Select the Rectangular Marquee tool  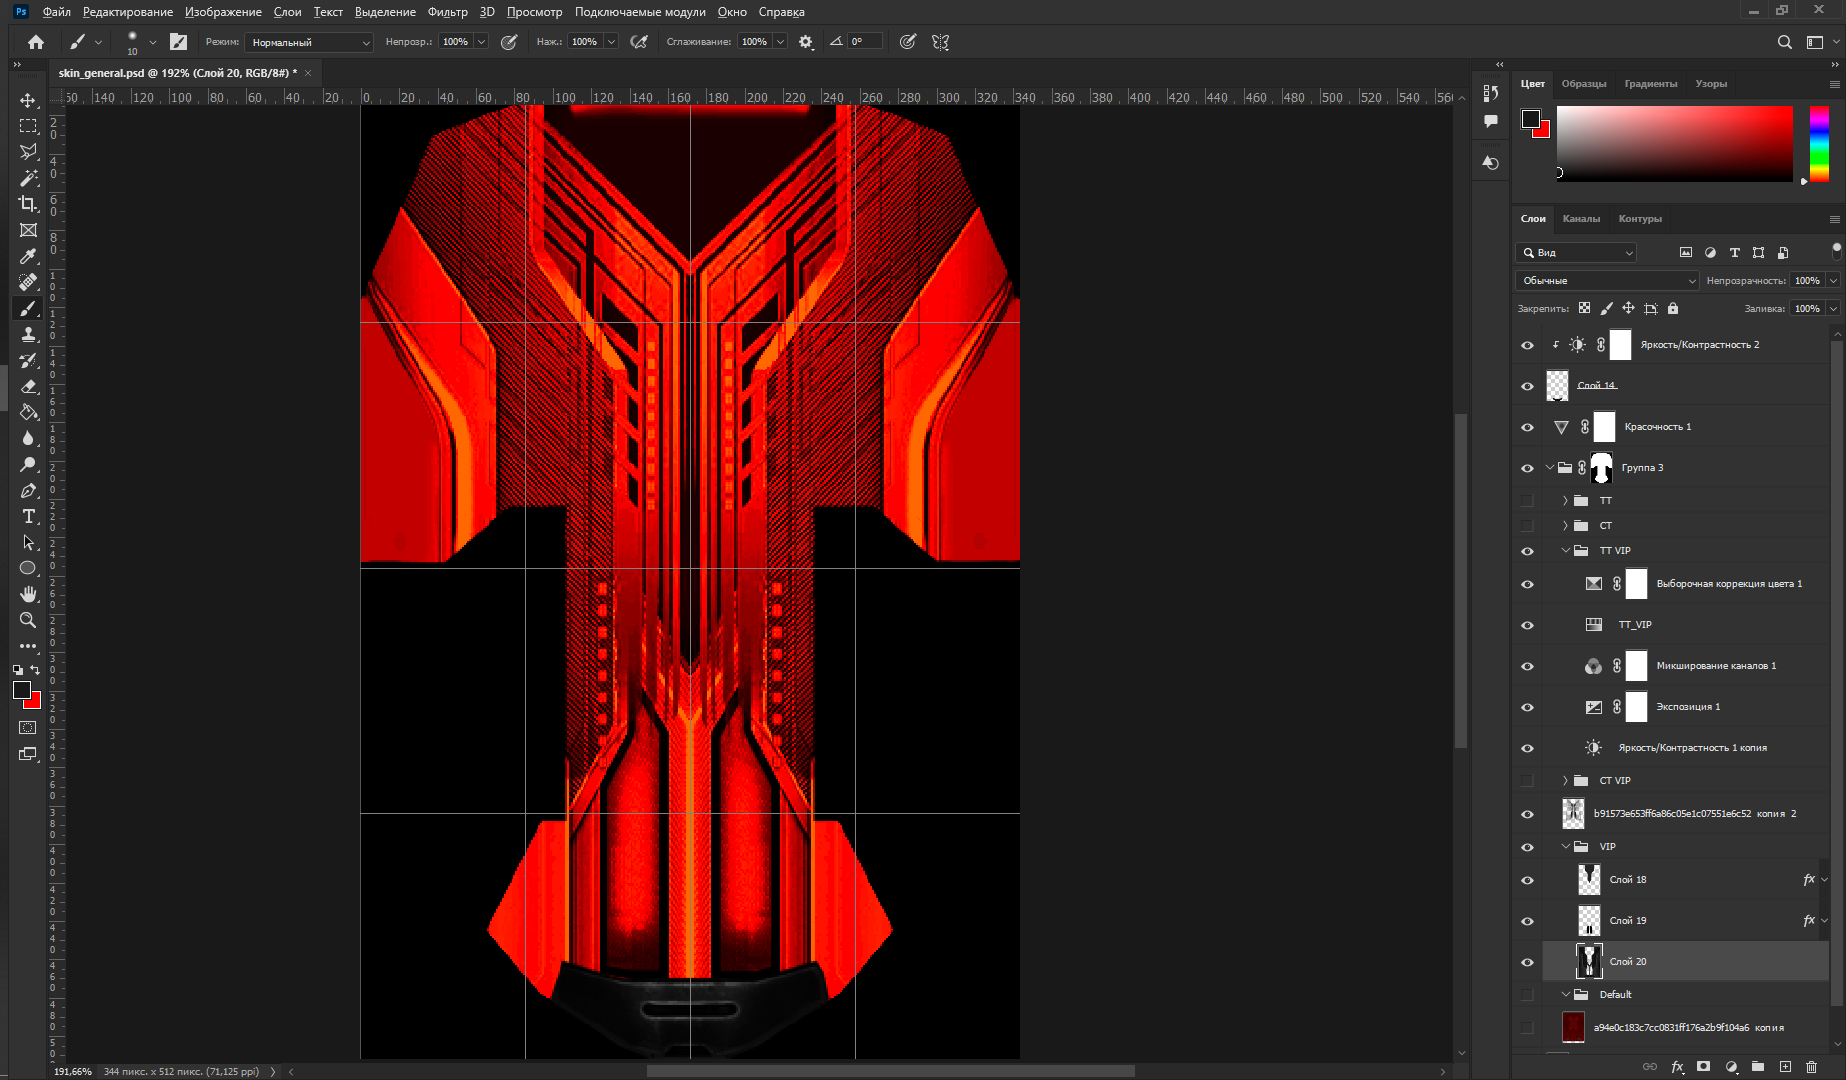click(x=28, y=126)
